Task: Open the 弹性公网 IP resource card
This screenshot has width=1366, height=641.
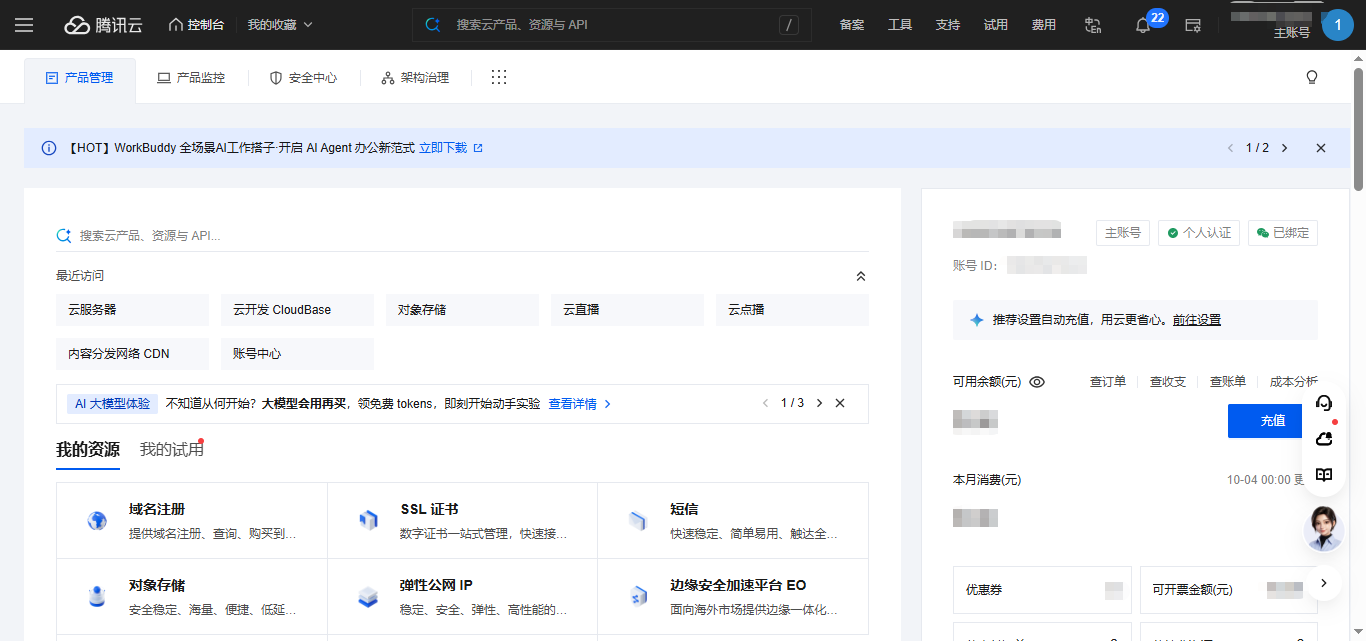Action: [x=463, y=597]
